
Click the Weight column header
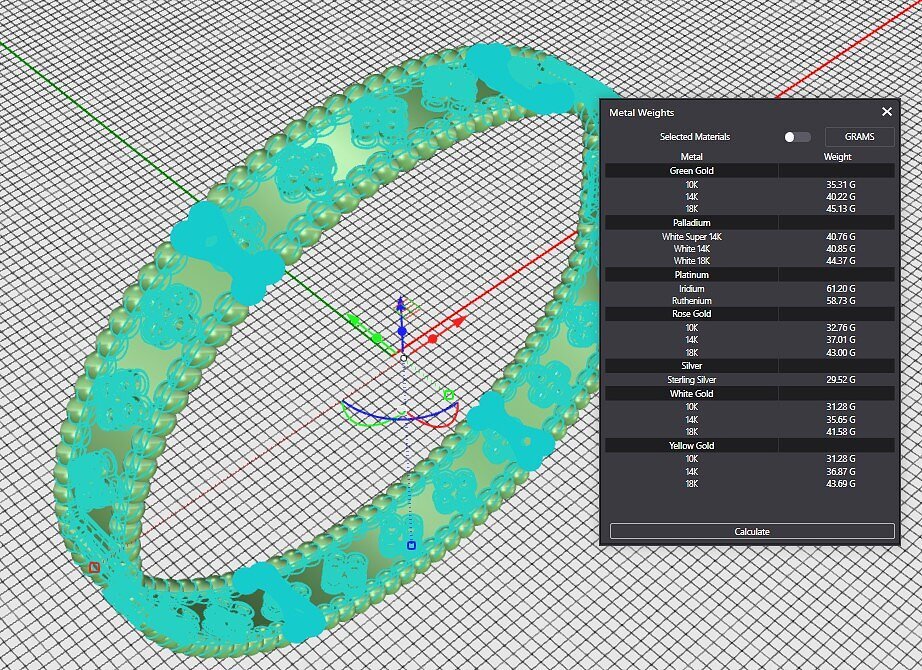[837, 157]
